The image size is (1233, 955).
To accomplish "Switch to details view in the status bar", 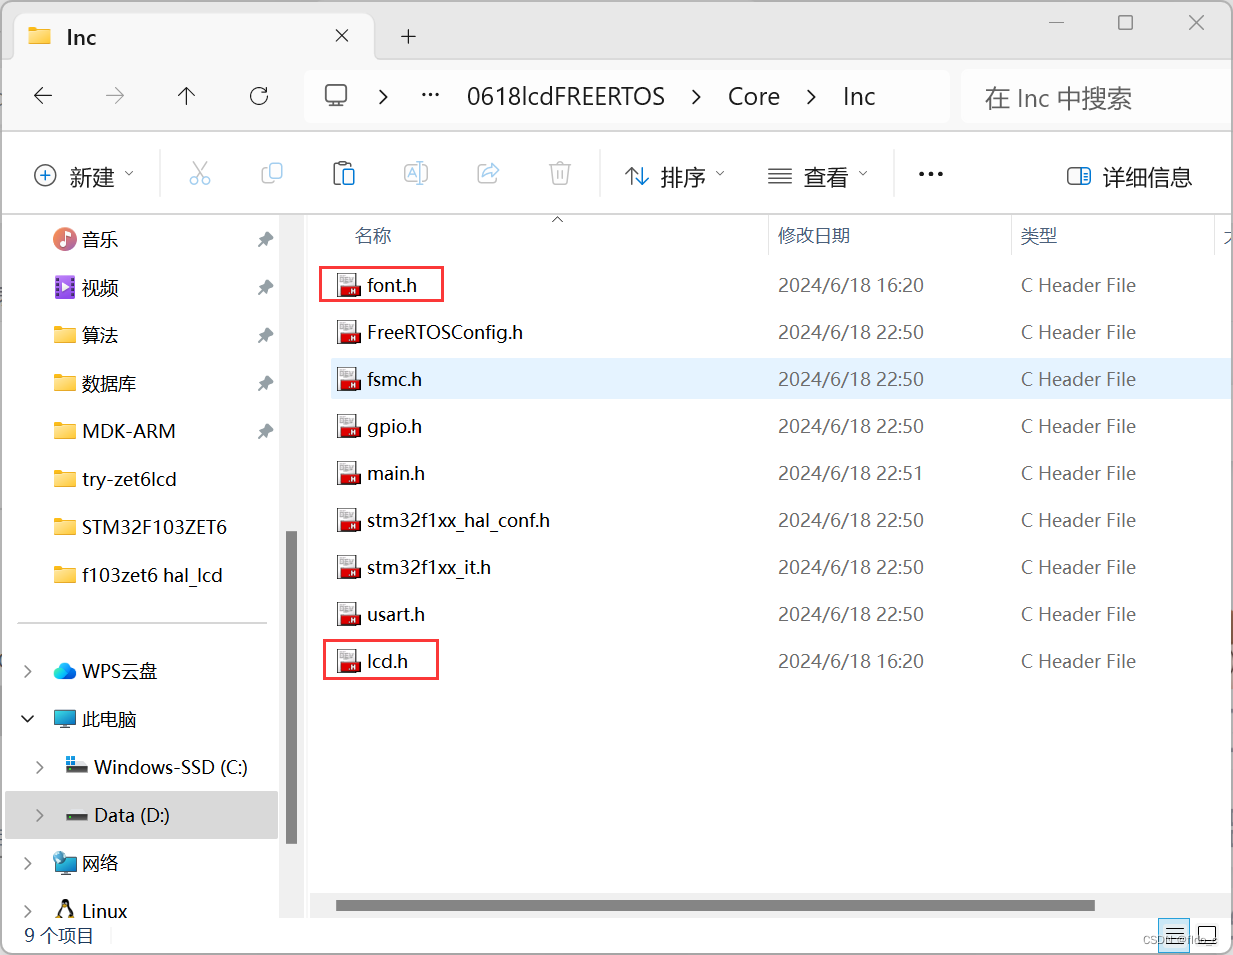I will [x=1173, y=936].
